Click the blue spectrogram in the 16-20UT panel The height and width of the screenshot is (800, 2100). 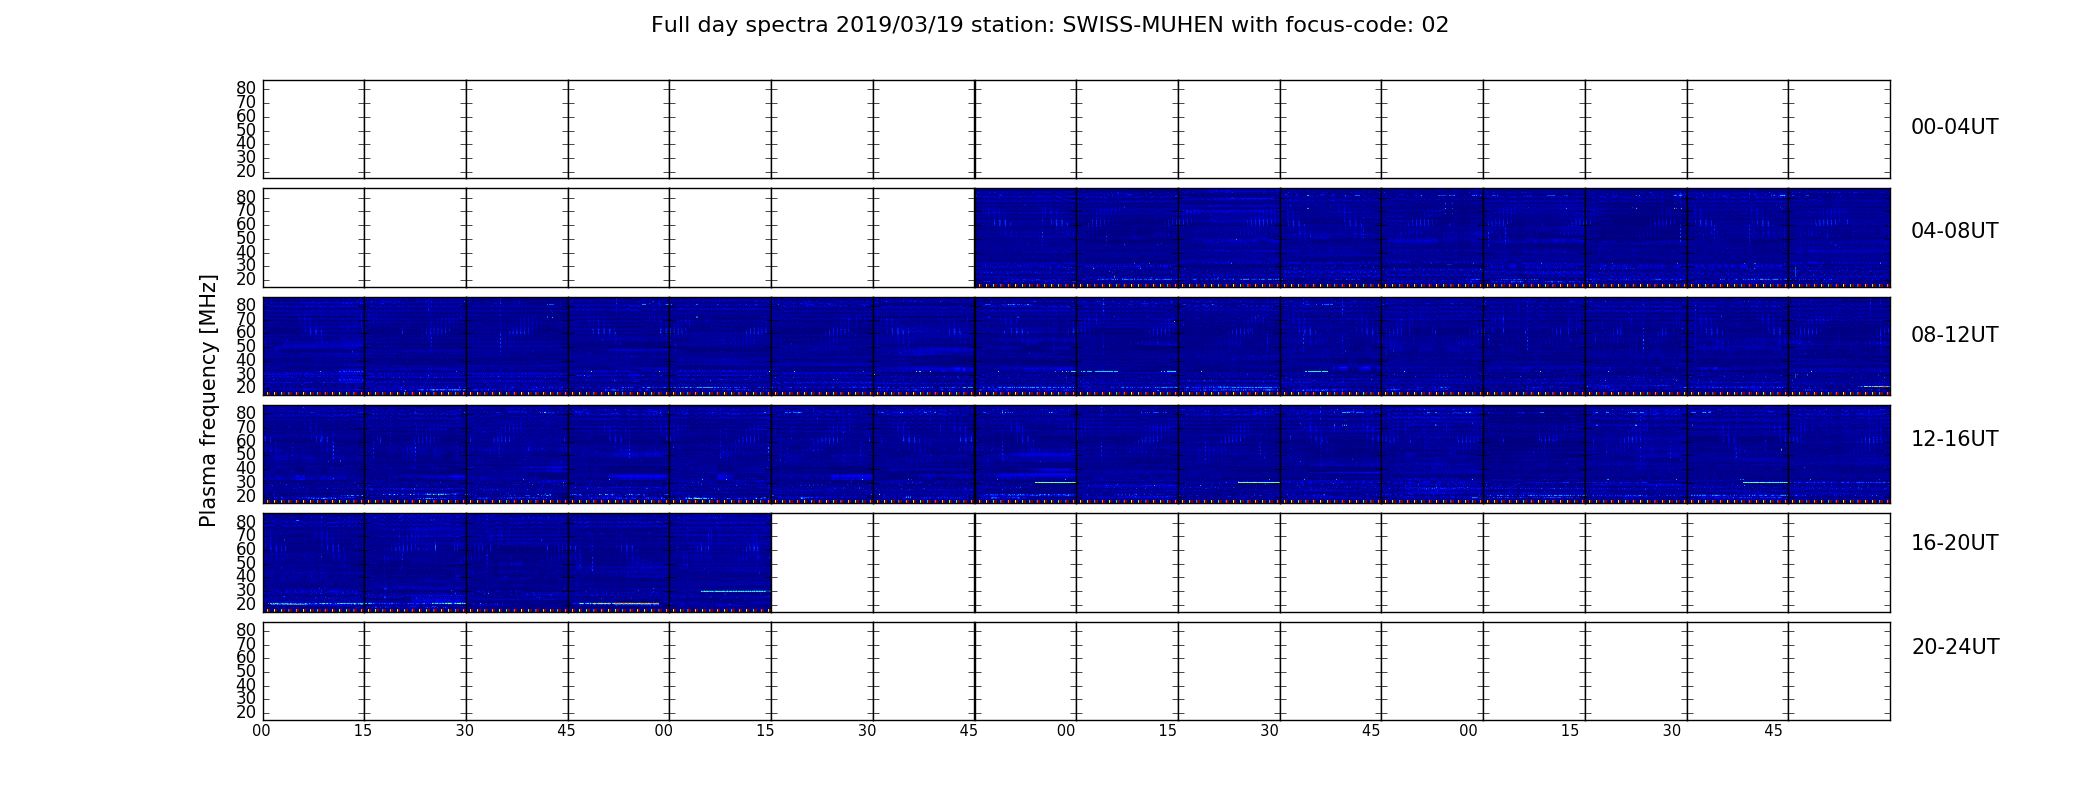point(517,562)
